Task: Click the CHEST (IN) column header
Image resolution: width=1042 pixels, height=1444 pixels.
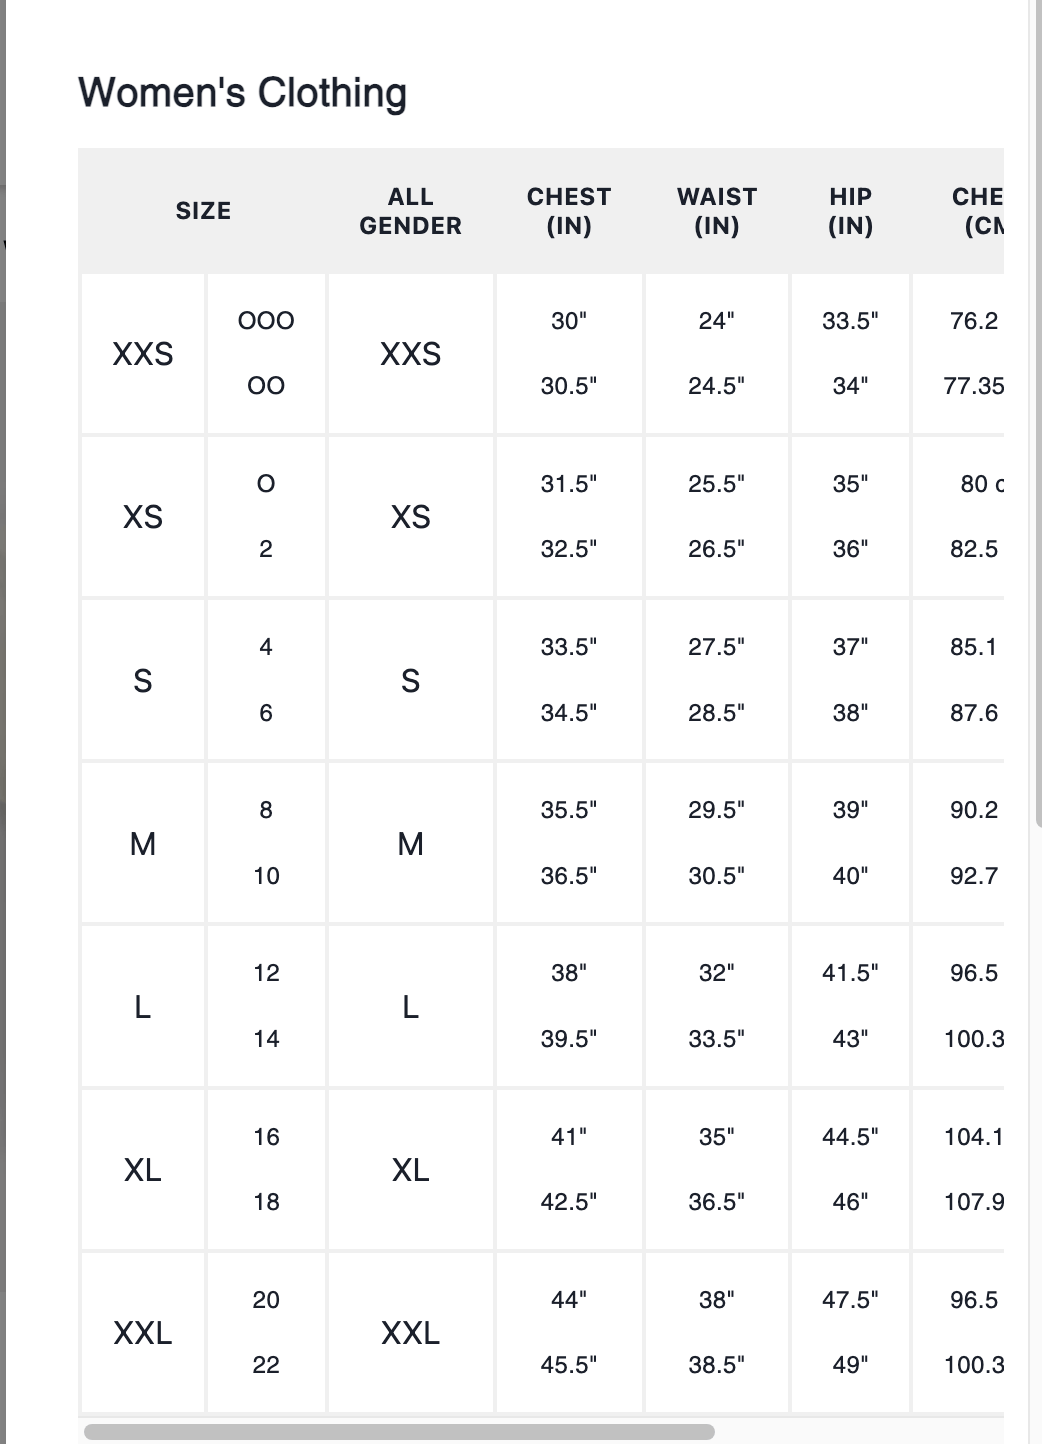Action: point(569,211)
